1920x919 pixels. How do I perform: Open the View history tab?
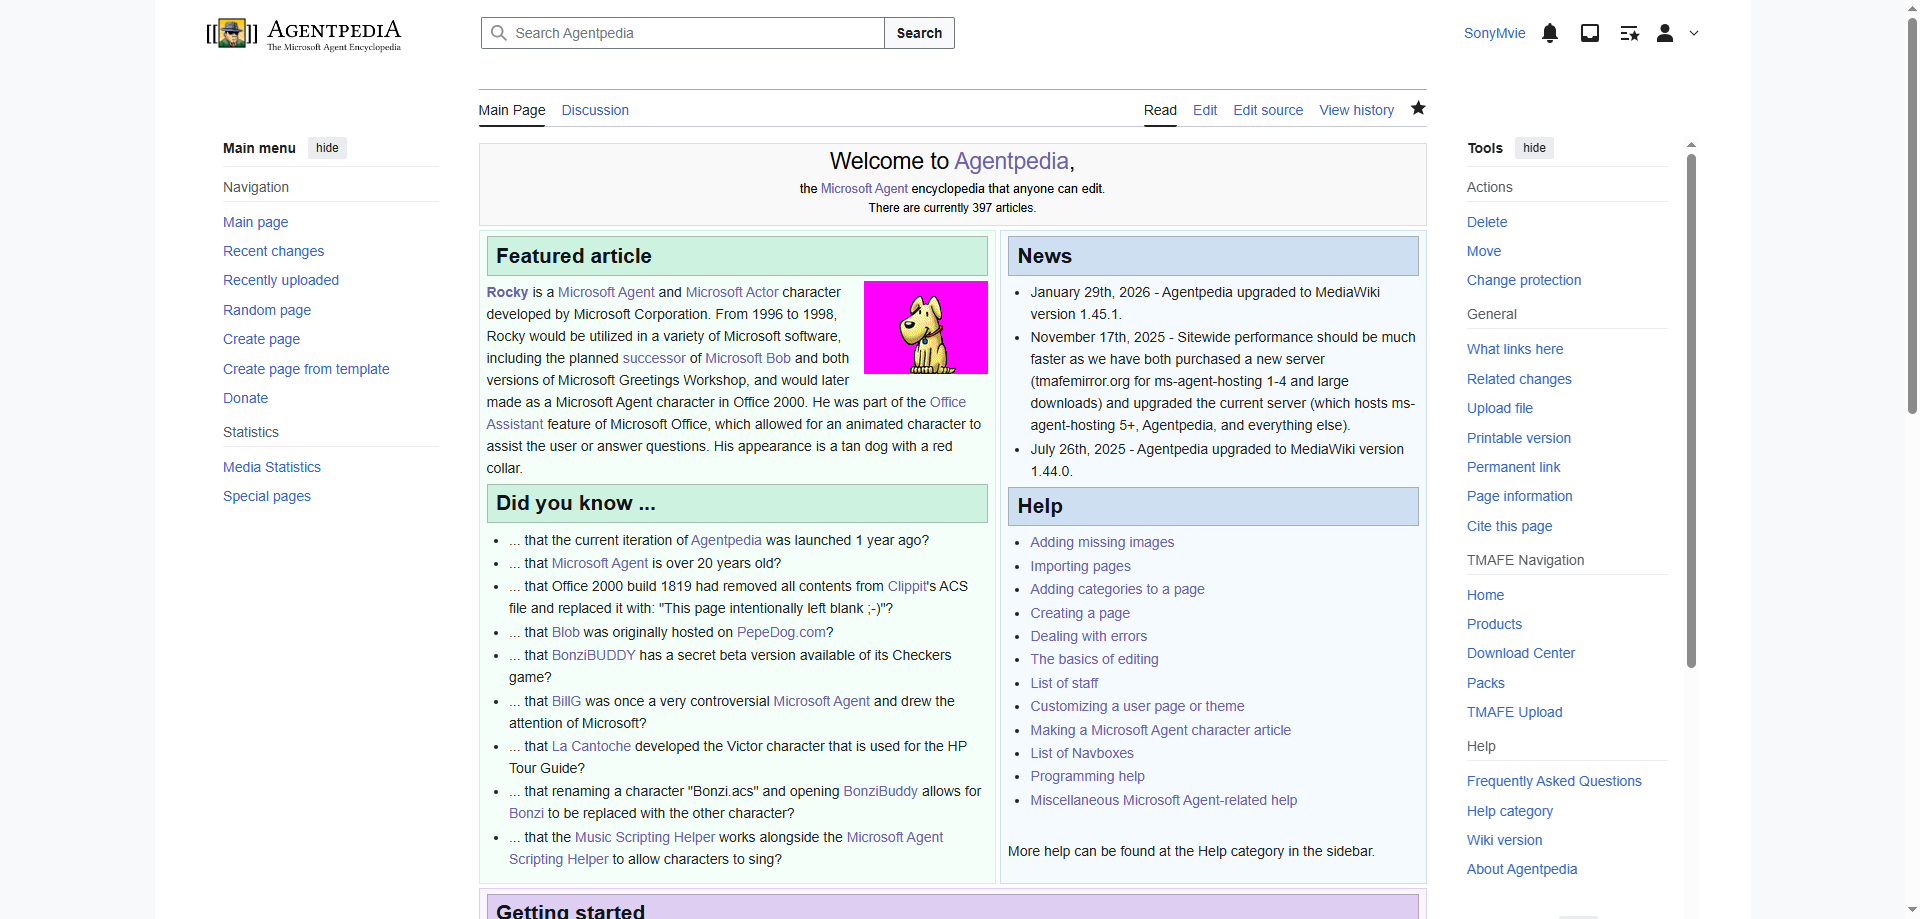click(1356, 110)
